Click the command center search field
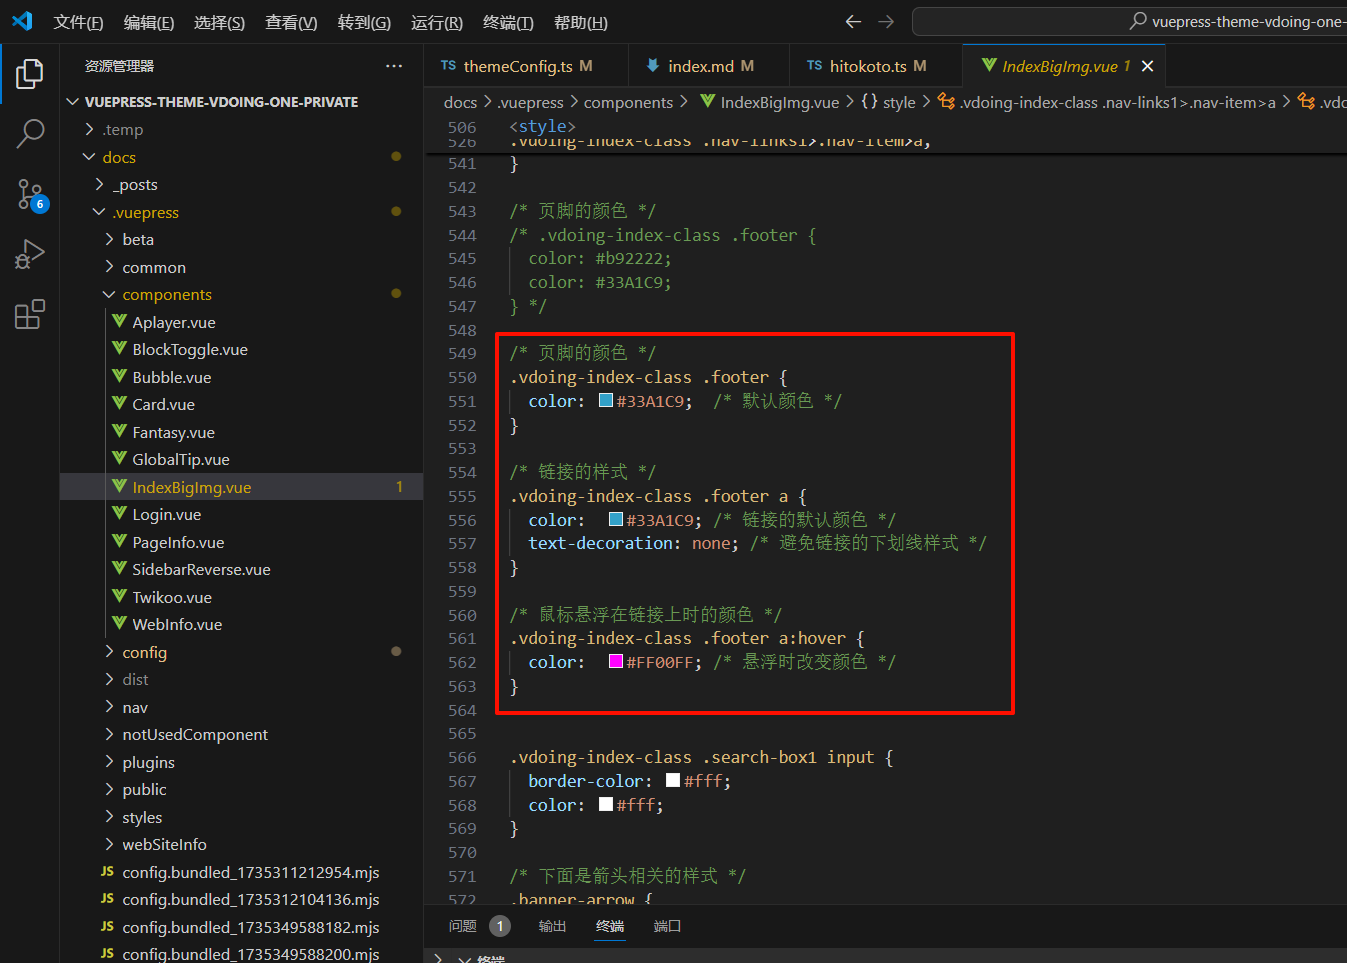Screen dimensions: 1347x963 pyautogui.click(x=1130, y=21)
